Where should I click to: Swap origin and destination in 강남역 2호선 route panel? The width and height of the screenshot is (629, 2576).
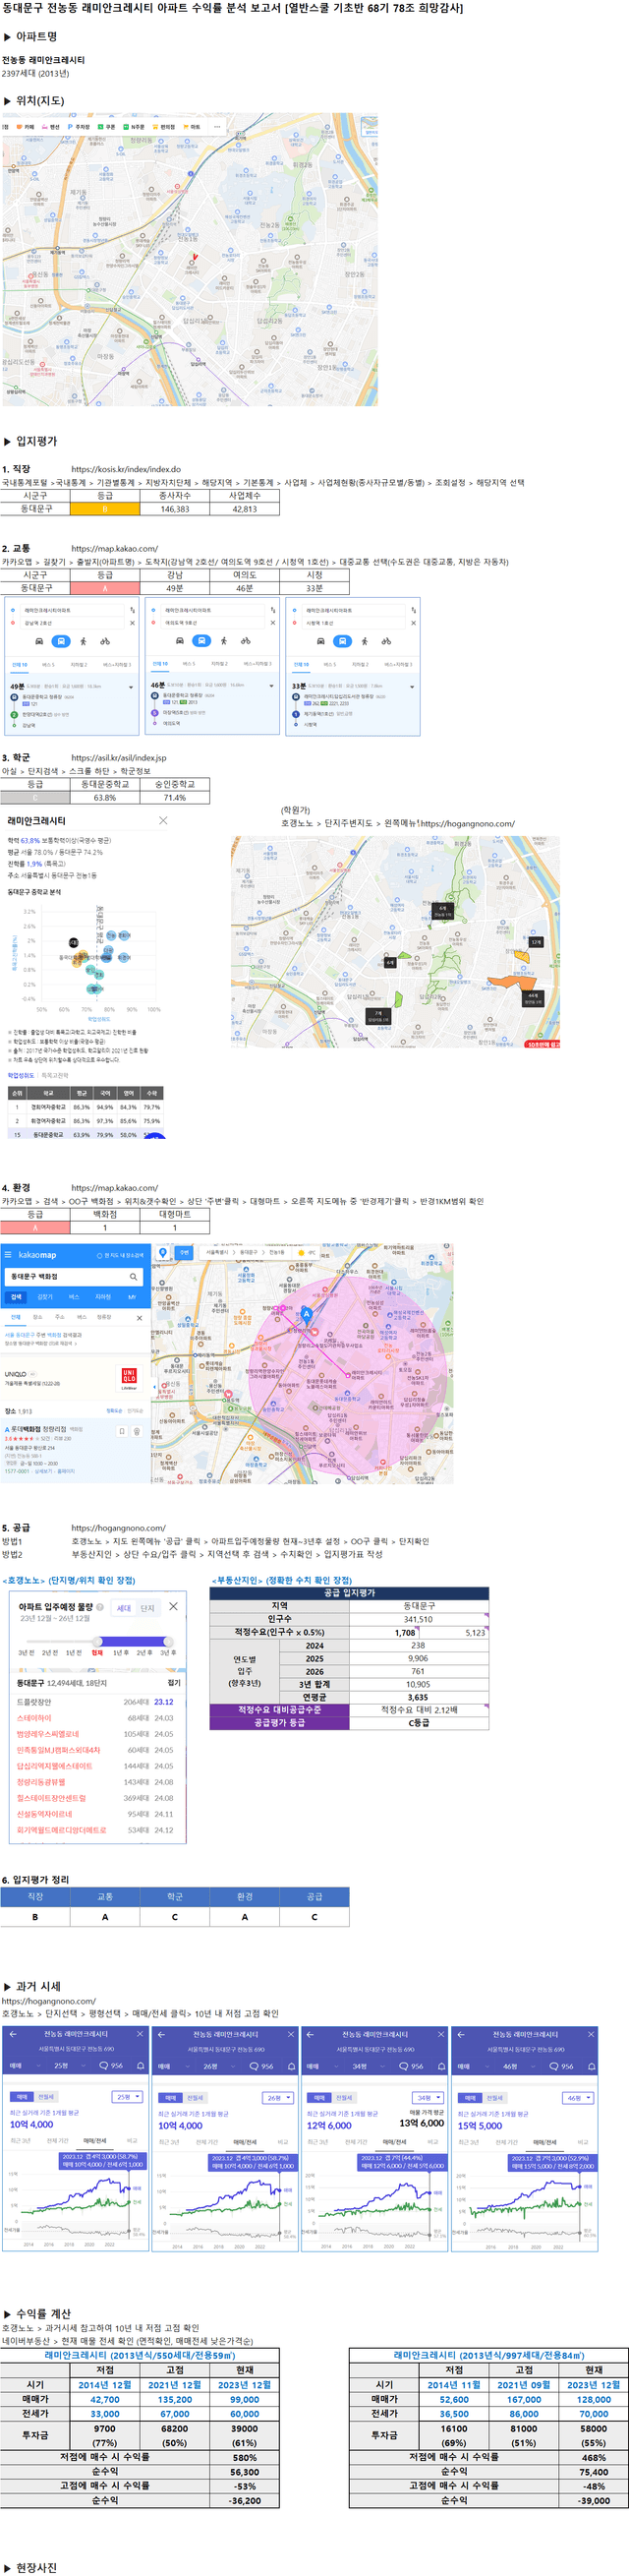point(132,610)
